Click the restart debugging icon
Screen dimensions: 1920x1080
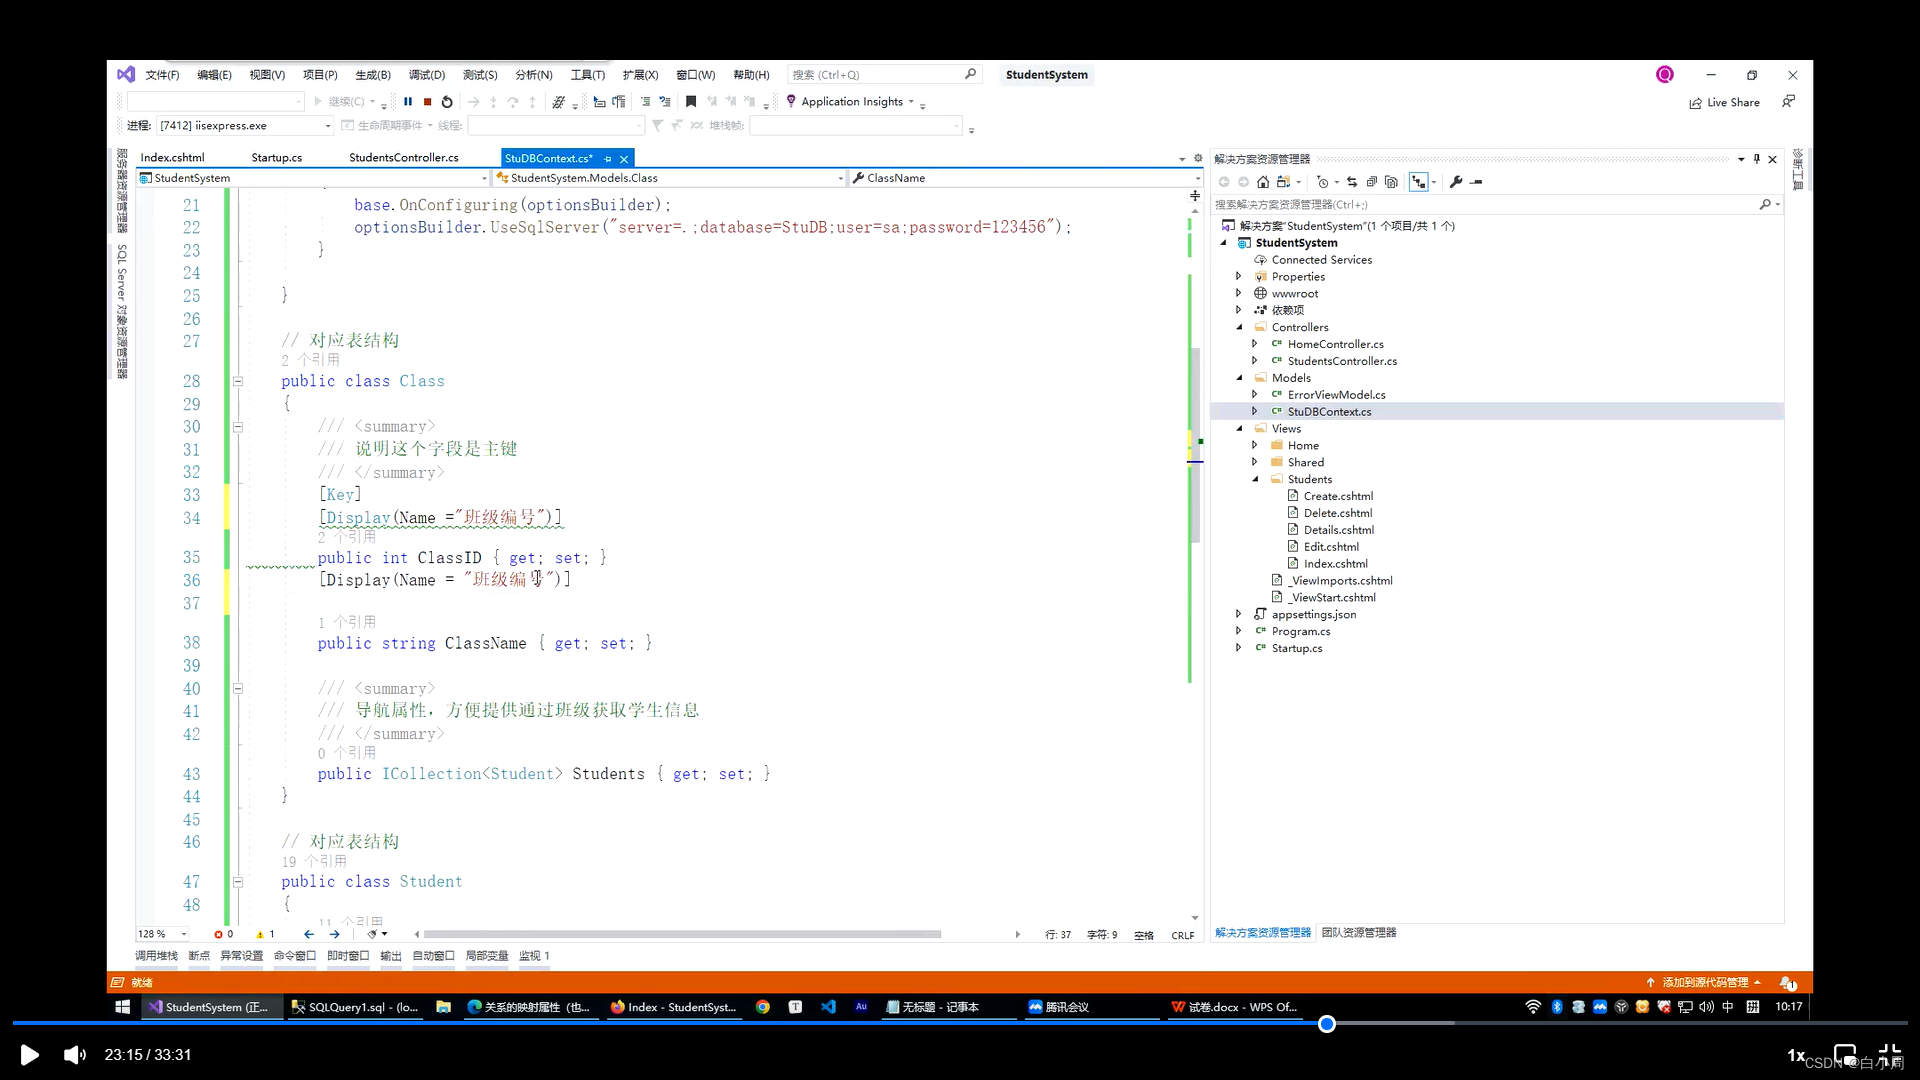pyautogui.click(x=447, y=102)
